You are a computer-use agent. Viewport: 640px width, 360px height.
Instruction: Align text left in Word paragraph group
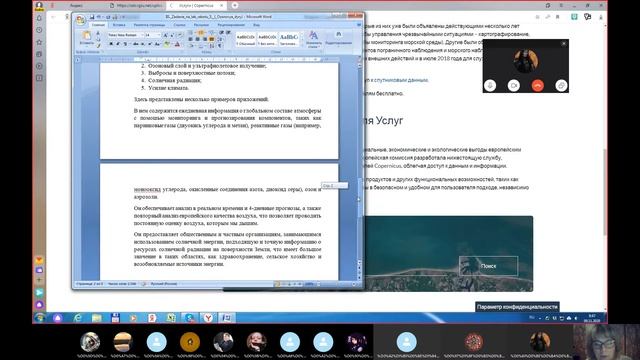(x=191, y=39)
